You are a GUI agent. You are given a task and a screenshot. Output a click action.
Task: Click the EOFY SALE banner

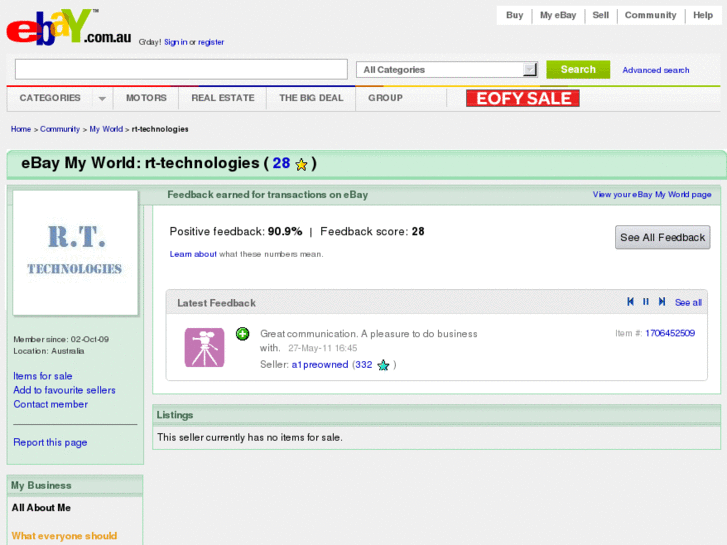click(x=523, y=98)
